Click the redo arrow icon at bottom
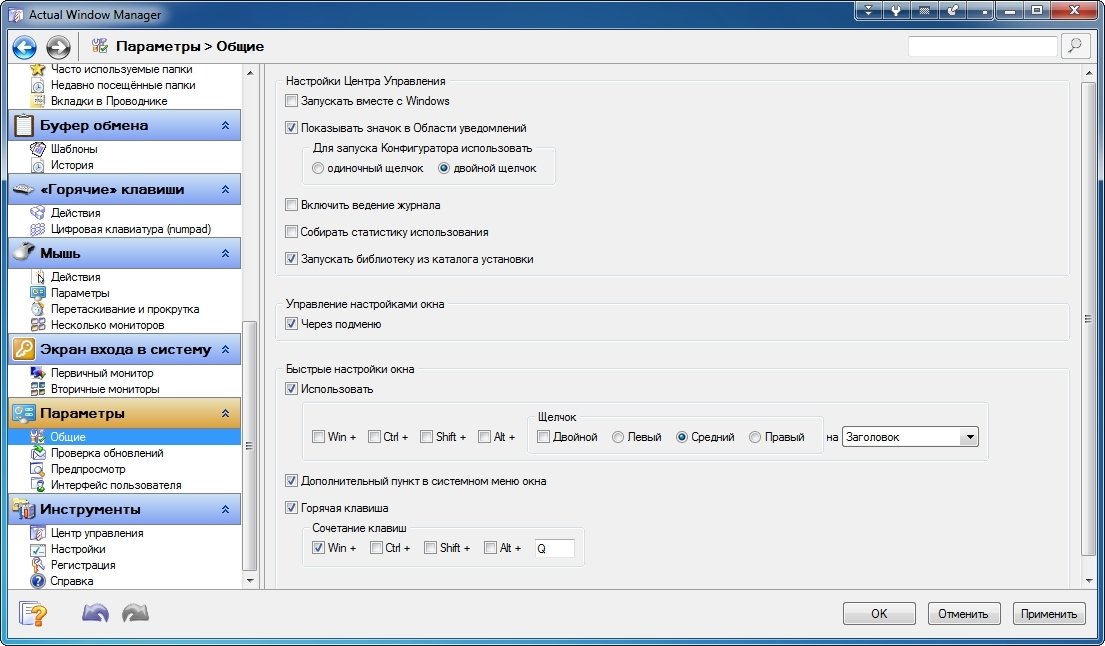 click(134, 613)
